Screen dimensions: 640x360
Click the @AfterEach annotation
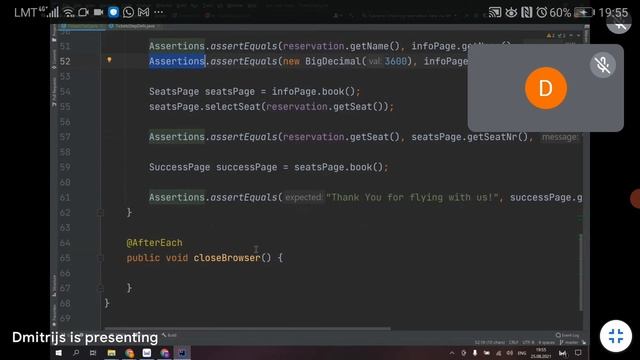point(154,243)
